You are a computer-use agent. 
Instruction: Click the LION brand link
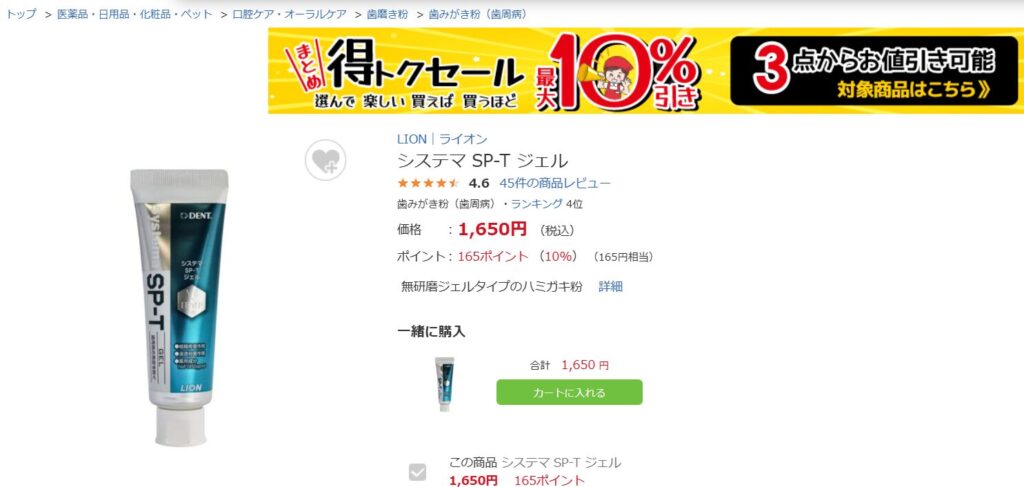tap(411, 139)
